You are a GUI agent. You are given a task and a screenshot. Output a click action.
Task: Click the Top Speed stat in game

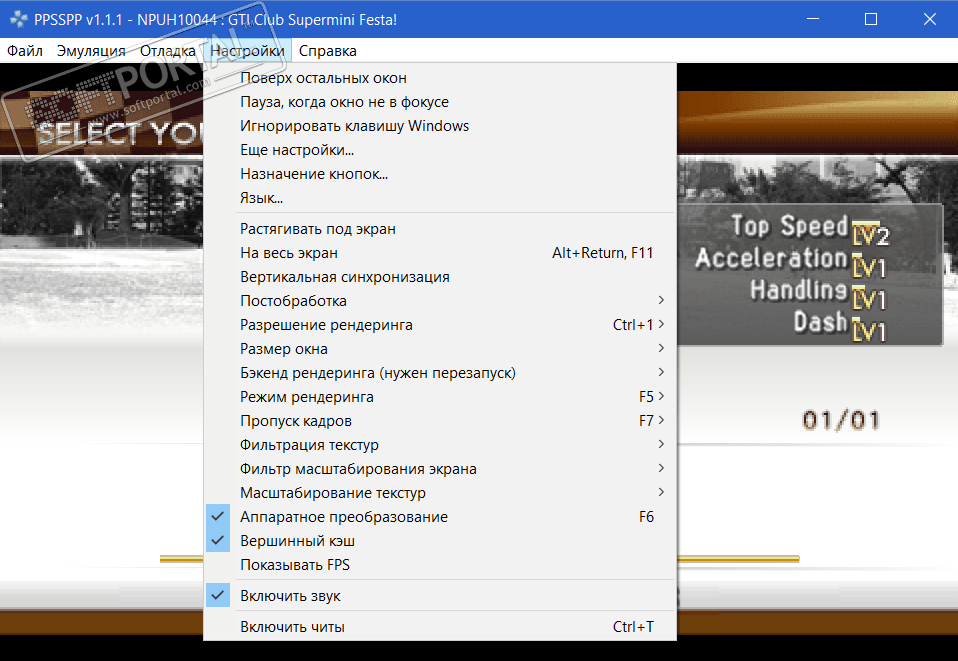click(x=810, y=227)
